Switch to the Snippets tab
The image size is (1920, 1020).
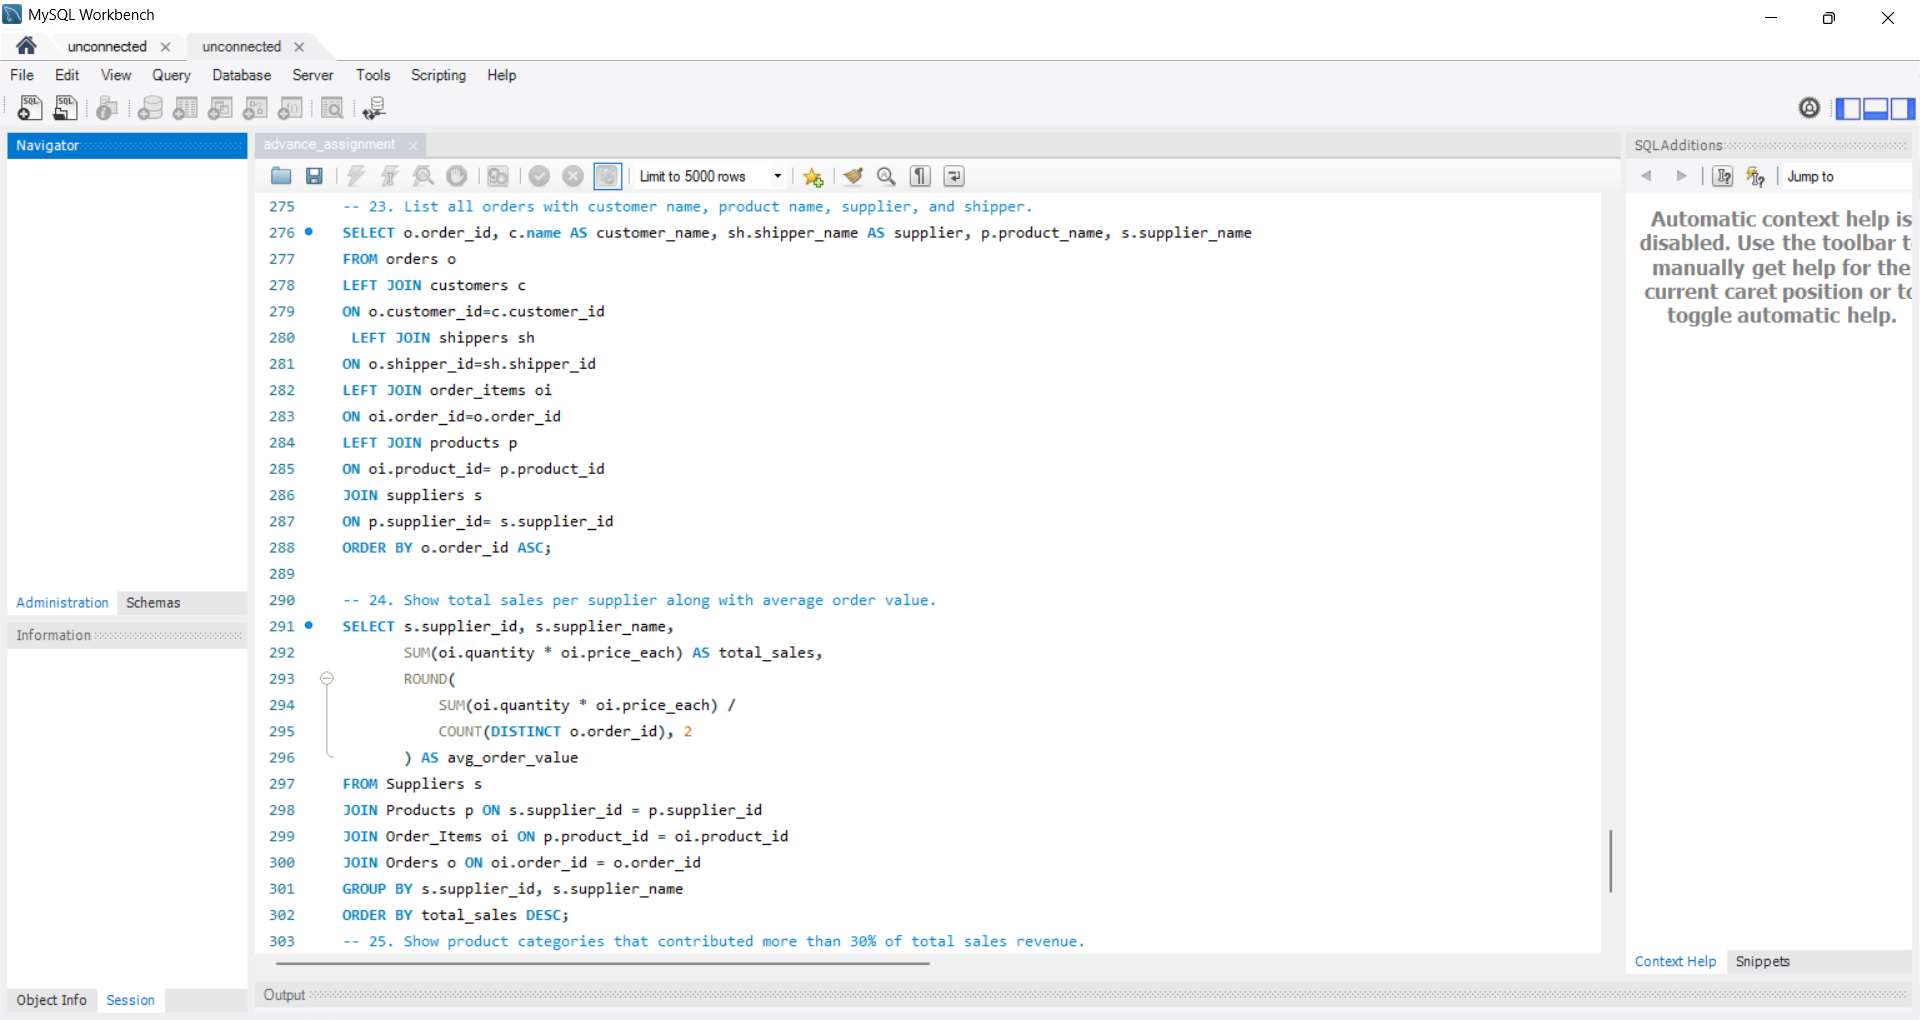1762,961
